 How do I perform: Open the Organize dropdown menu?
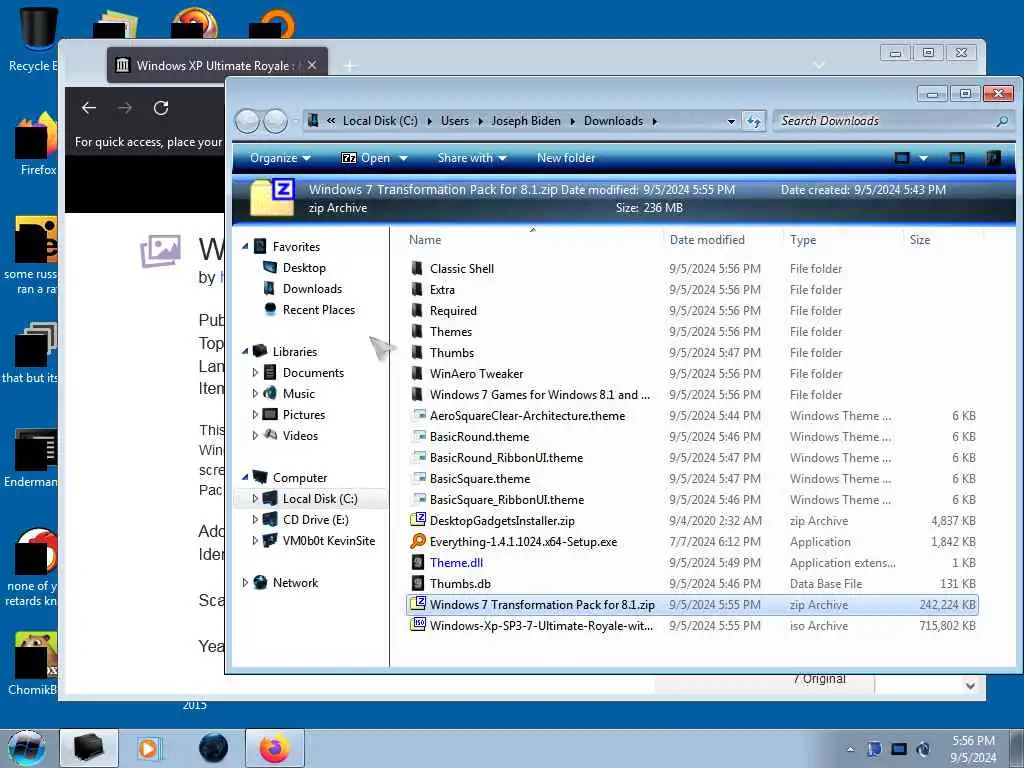[x=280, y=158]
